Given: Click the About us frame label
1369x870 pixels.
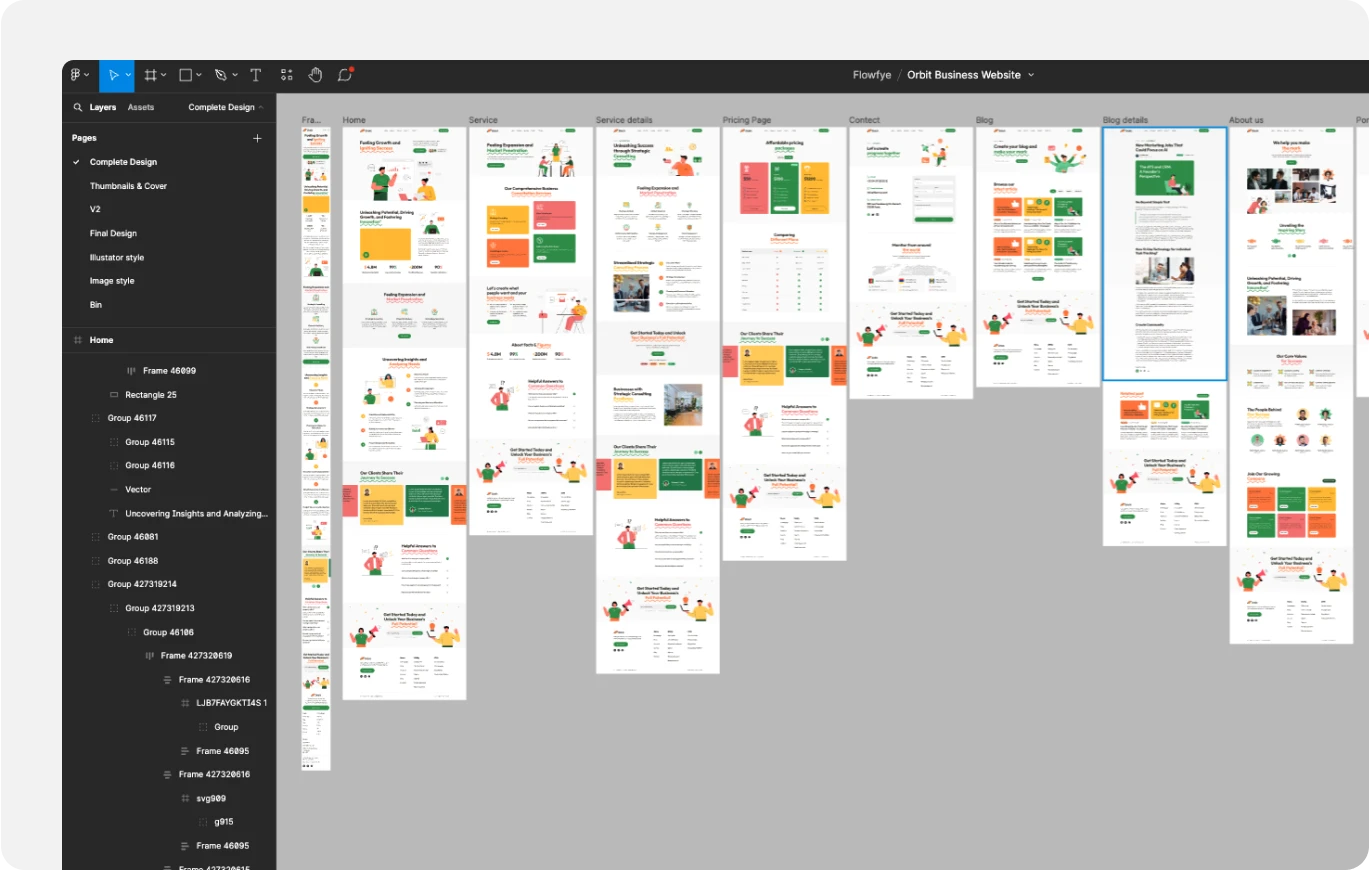Looking at the screenshot, I should click(x=1246, y=120).
